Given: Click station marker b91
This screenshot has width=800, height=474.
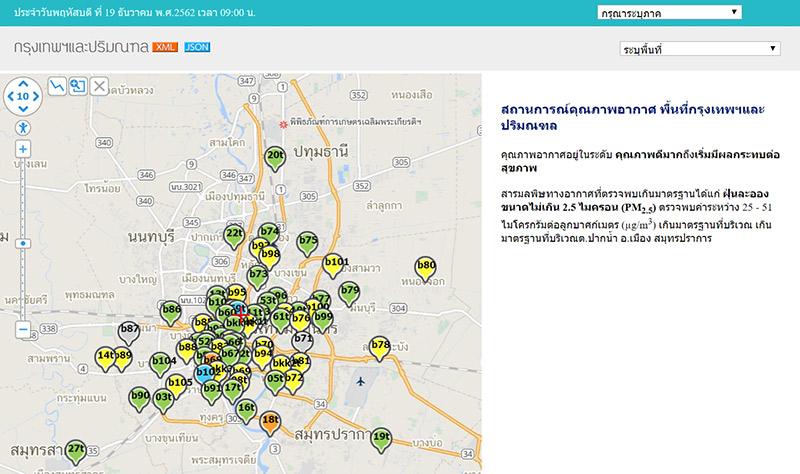Looking at the screenshot, I should [211, 391].
